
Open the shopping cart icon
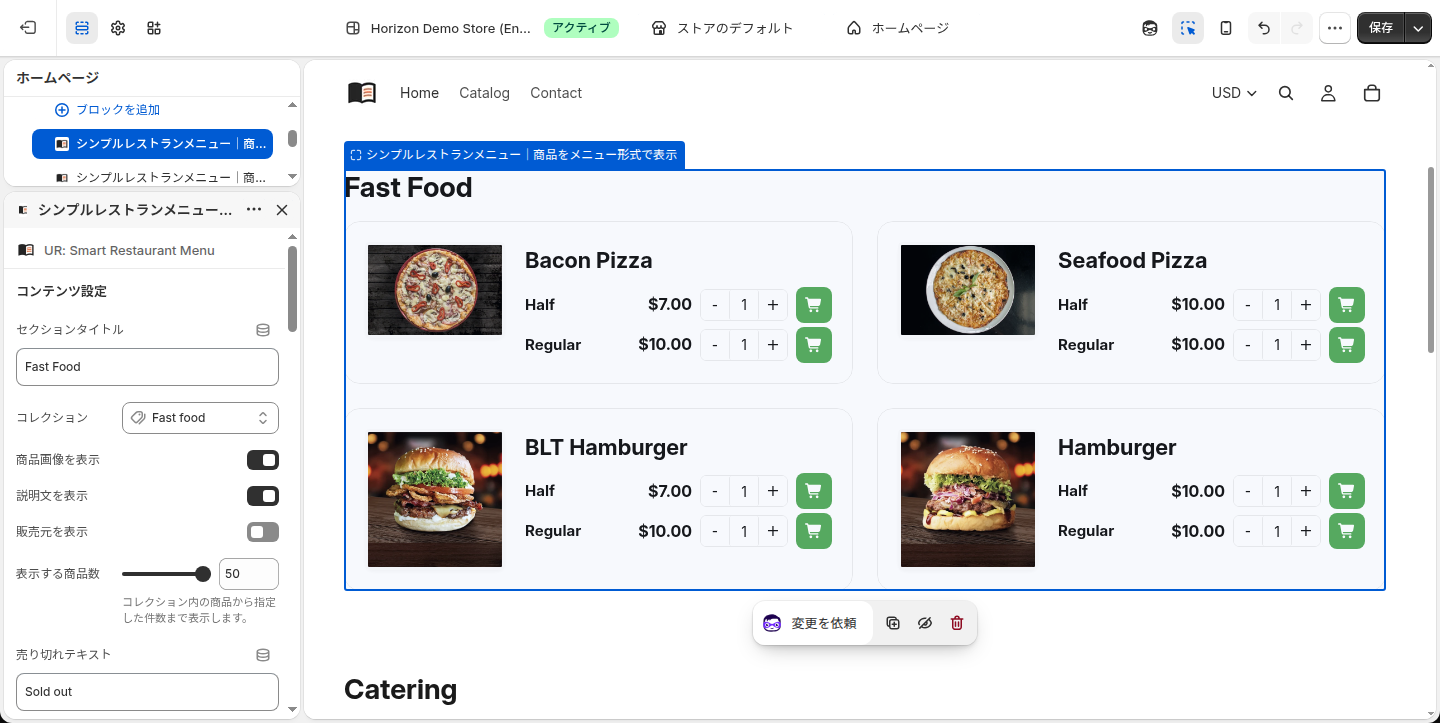tap(1372, 93)
